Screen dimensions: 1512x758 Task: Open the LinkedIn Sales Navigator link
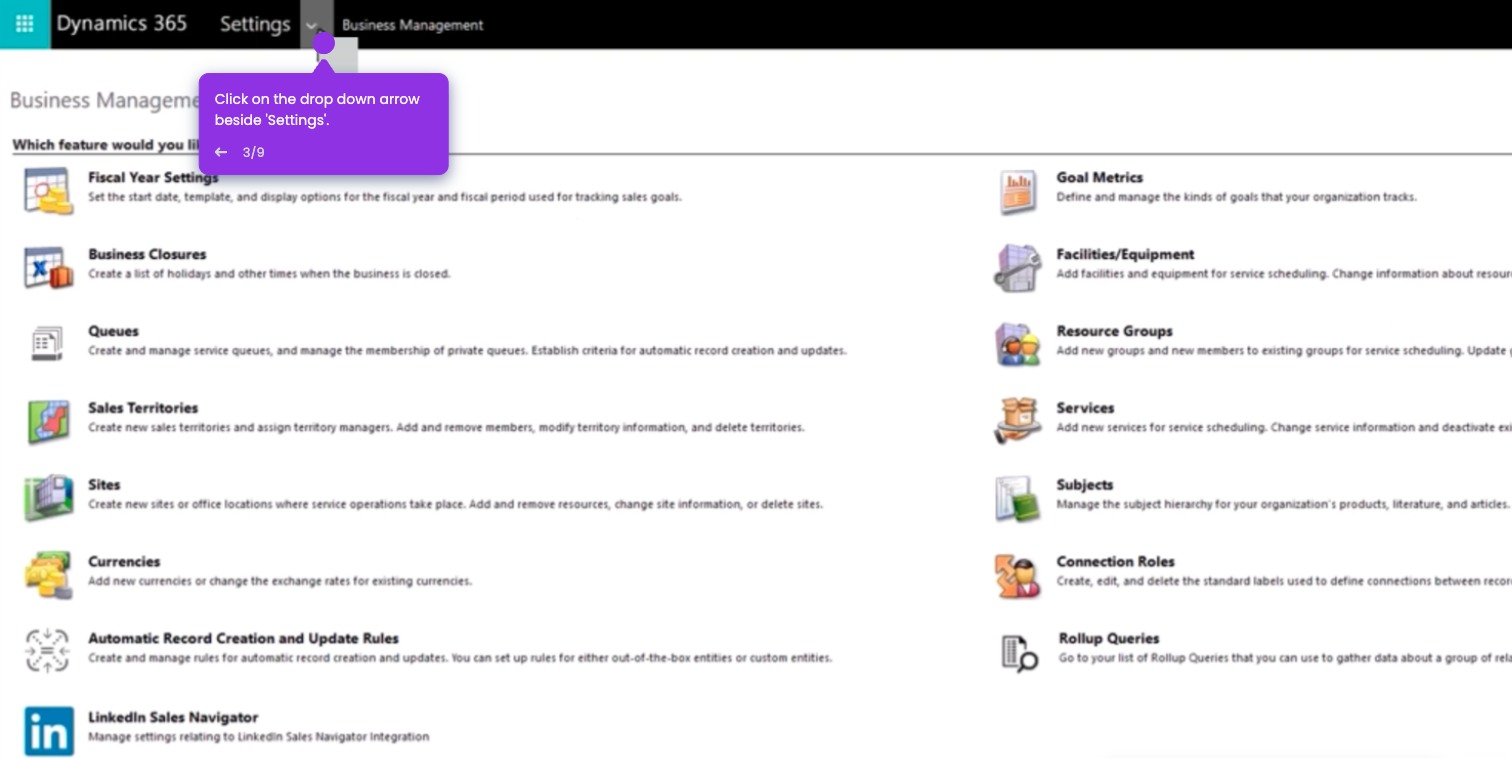173,717
